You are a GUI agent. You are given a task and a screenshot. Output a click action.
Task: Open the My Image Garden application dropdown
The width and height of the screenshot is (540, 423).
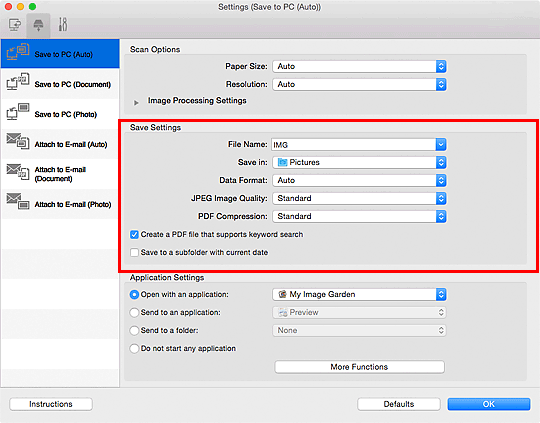[x=359, y=294]
